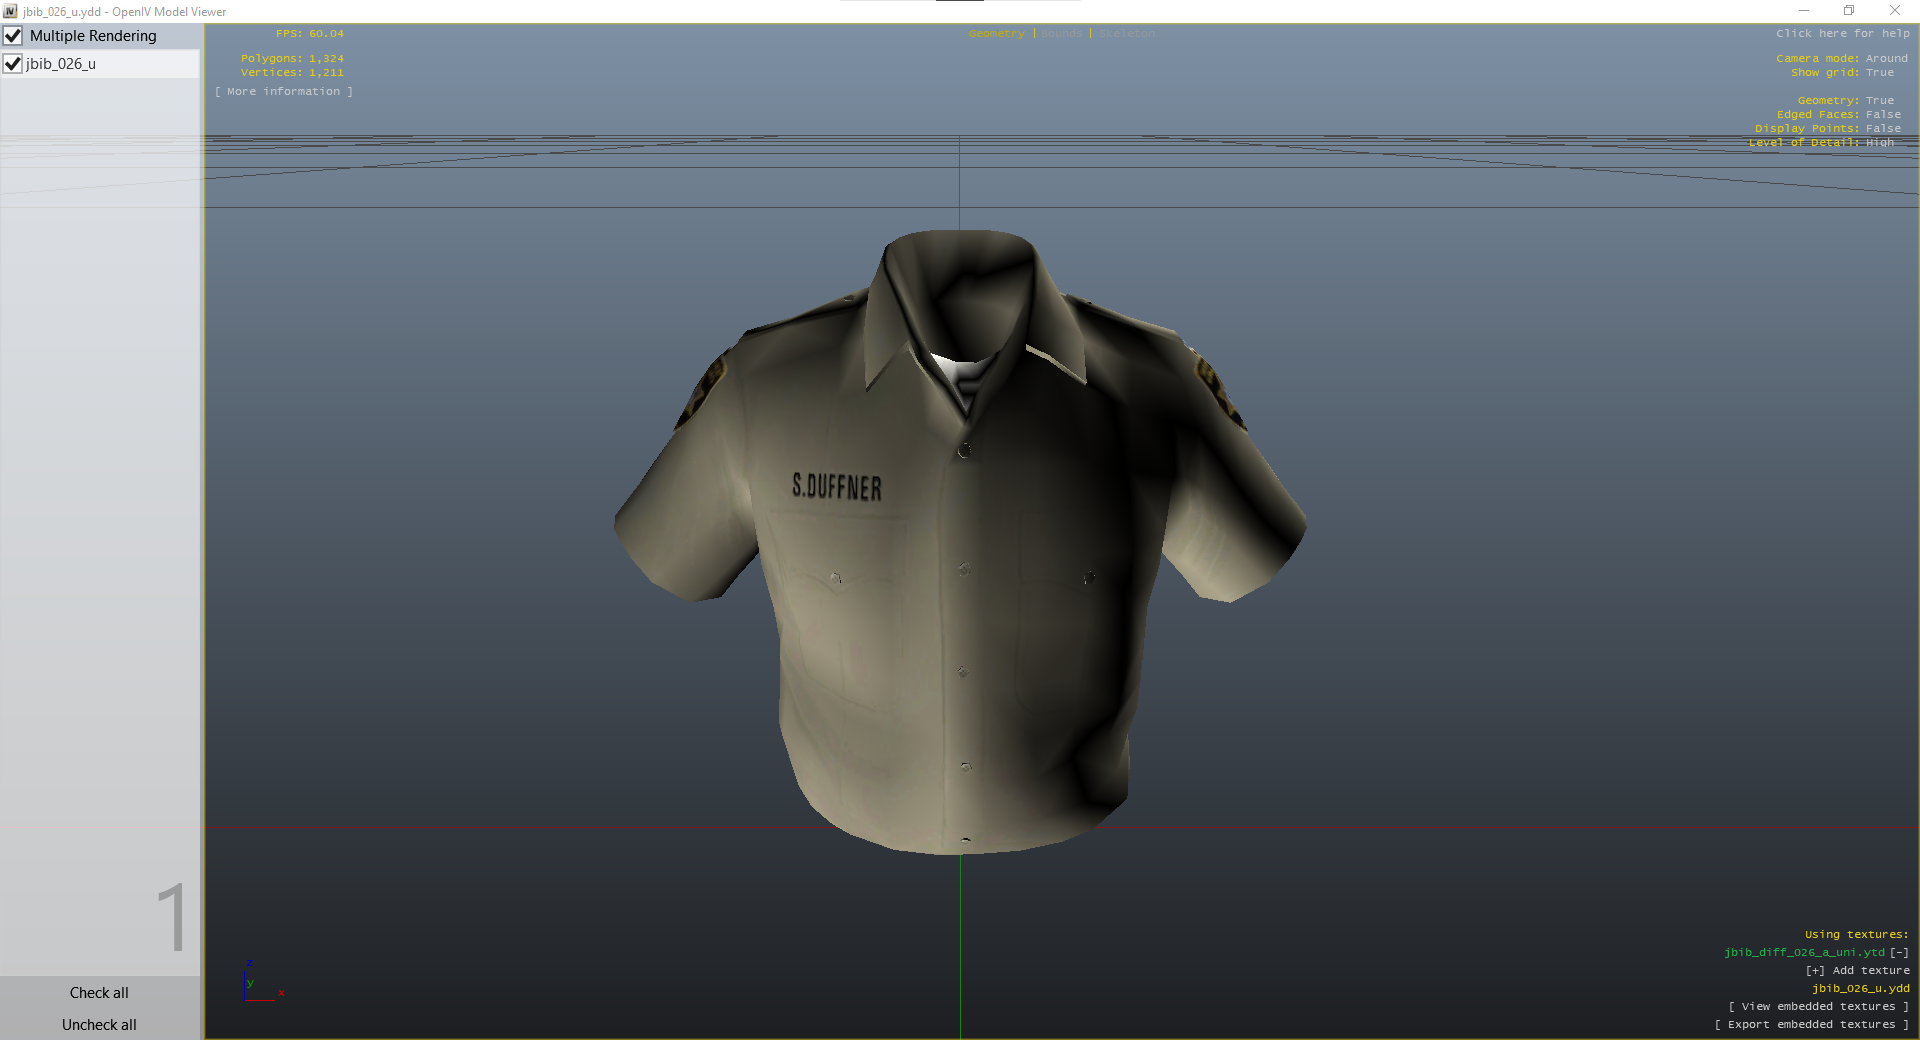Click the [+] Add texture icon
Screen dimensions: 1920x1040
coord(1815,970)
